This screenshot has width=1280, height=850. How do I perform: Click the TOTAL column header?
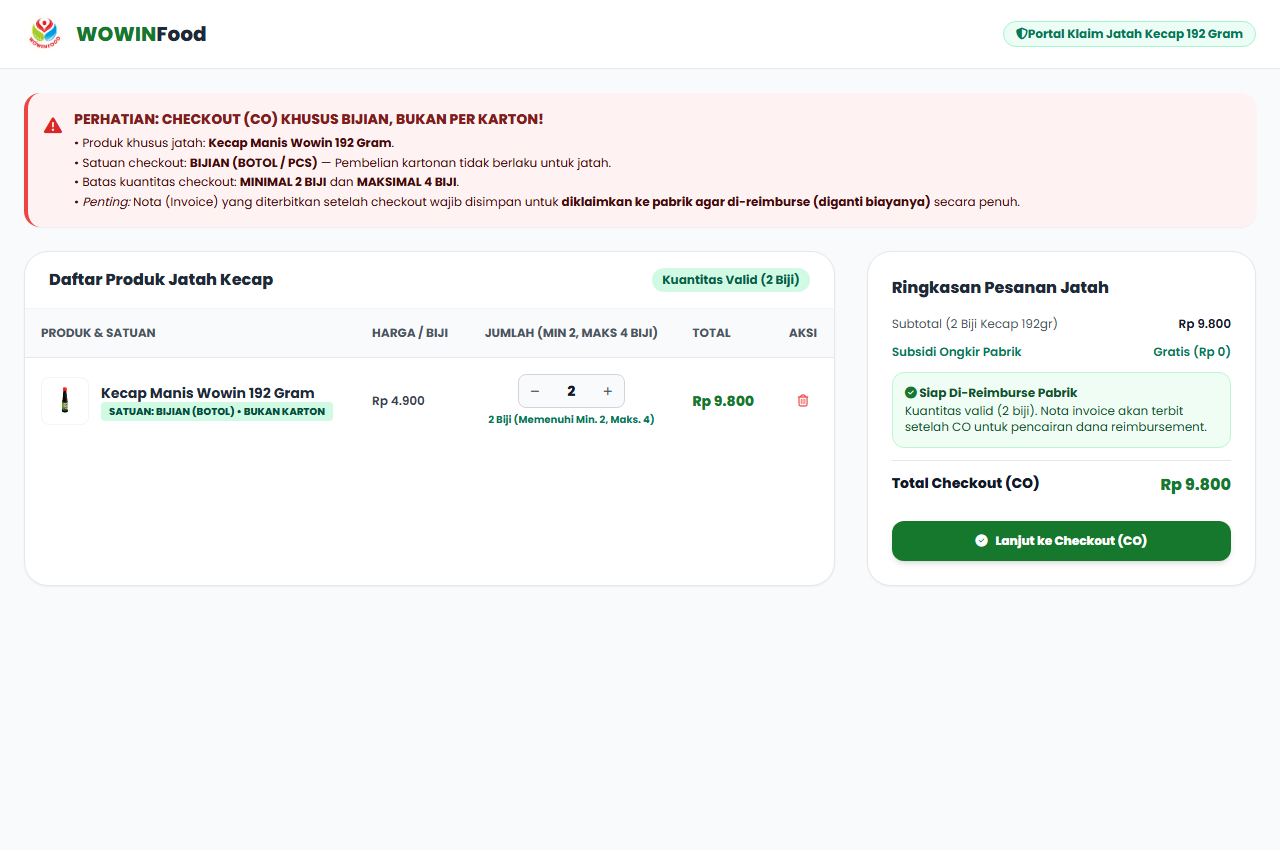pos(711,333)
